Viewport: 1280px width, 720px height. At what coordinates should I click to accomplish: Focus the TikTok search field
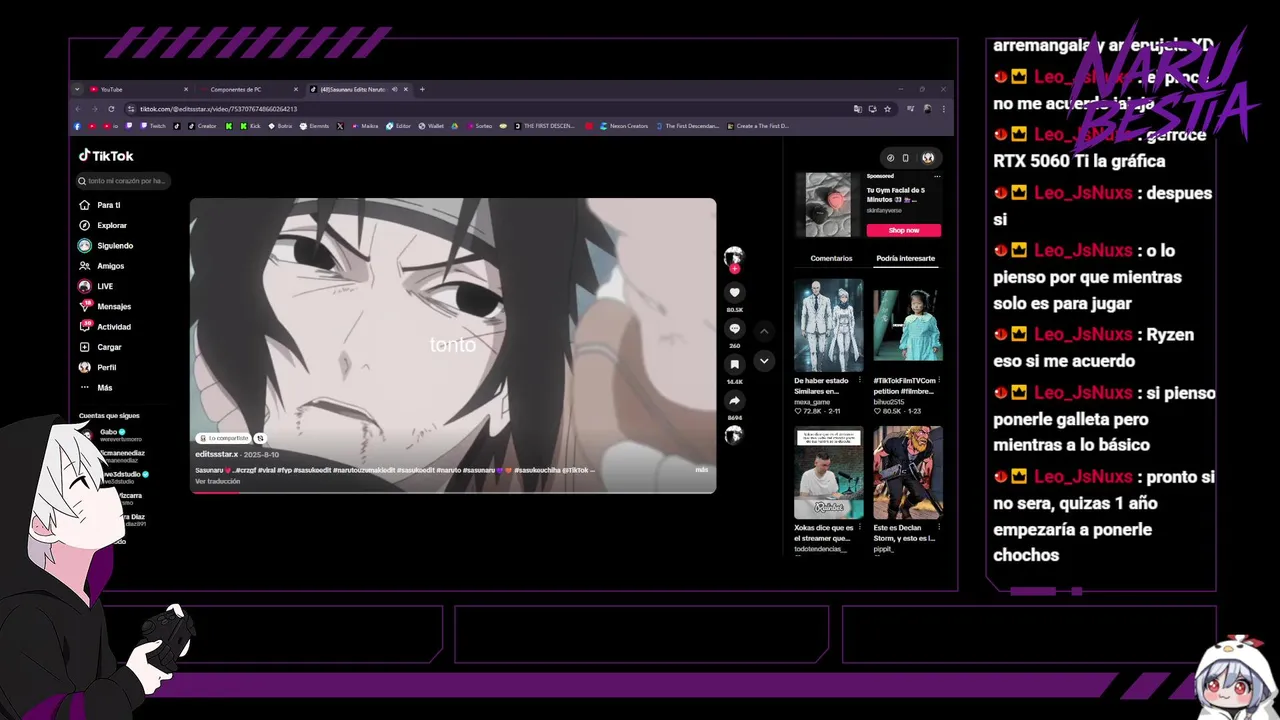tap(124, 181)
